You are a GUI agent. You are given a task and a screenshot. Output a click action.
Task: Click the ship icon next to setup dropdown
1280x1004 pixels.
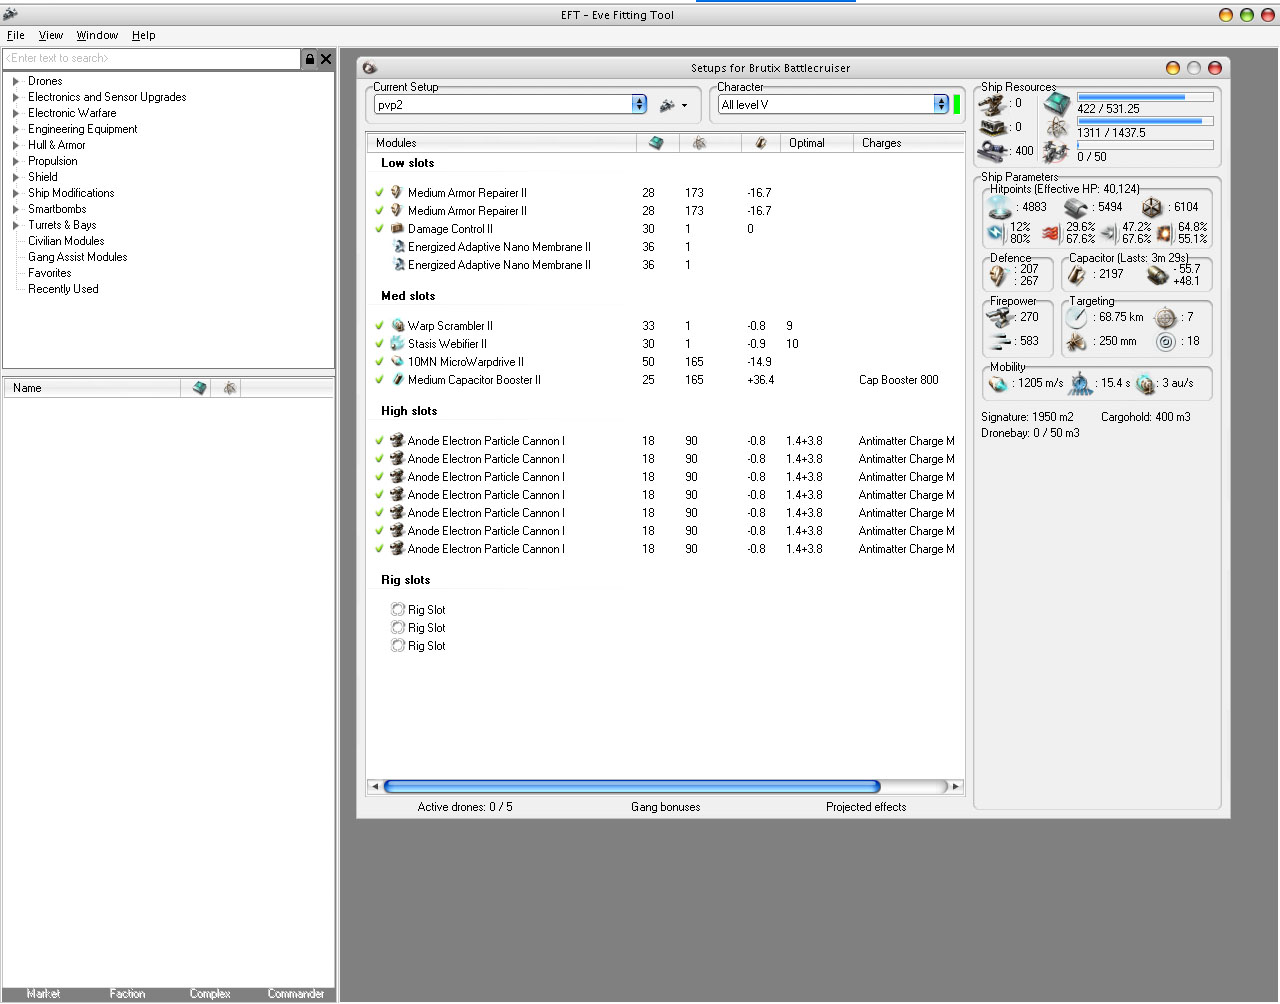667,105
